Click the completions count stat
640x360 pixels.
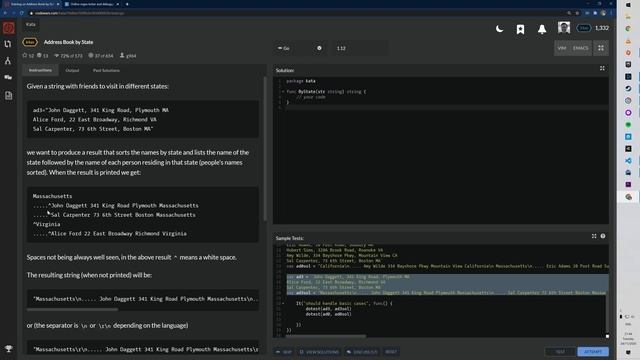pos(101,56)
